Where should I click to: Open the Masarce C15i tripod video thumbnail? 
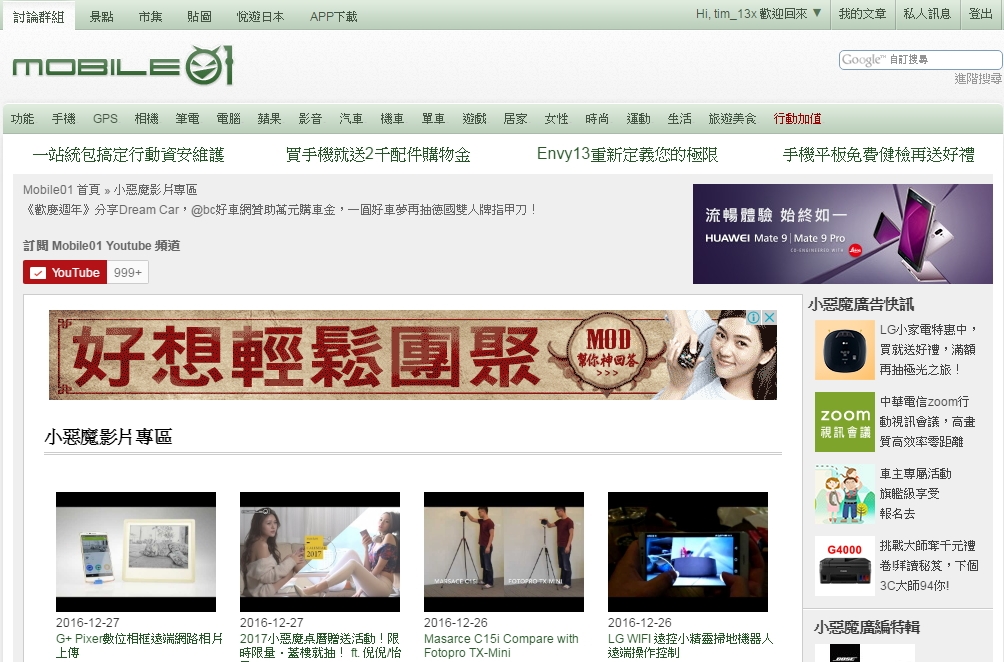(x=504, y=552)
